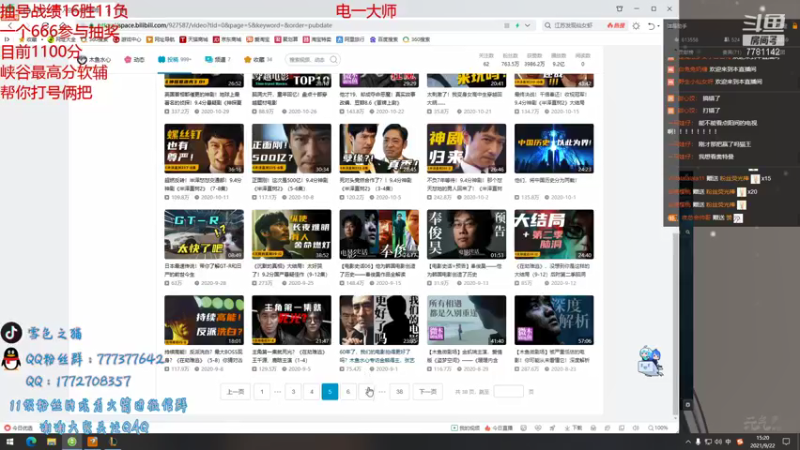Screen dimensions: 800x450
Task: Click the volume tray icon
Action: (718, 442)
